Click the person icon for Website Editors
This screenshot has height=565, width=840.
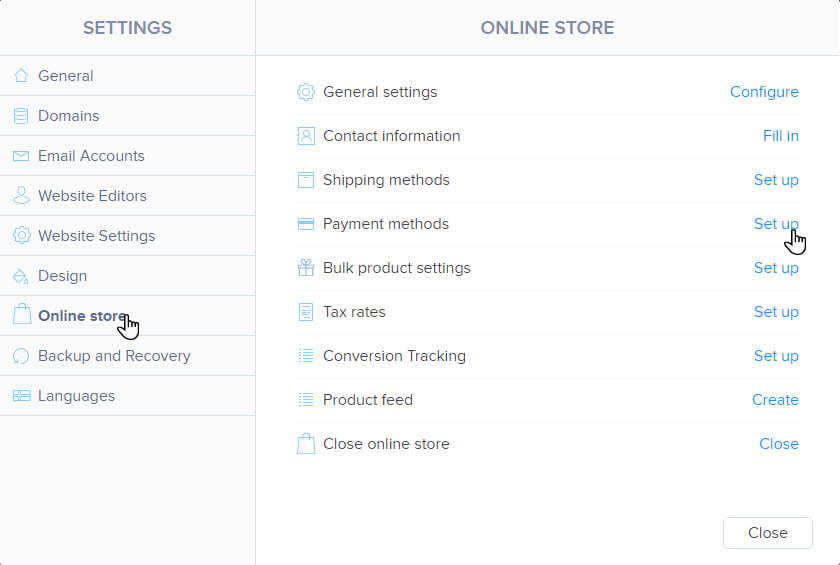tap(21, 196)
